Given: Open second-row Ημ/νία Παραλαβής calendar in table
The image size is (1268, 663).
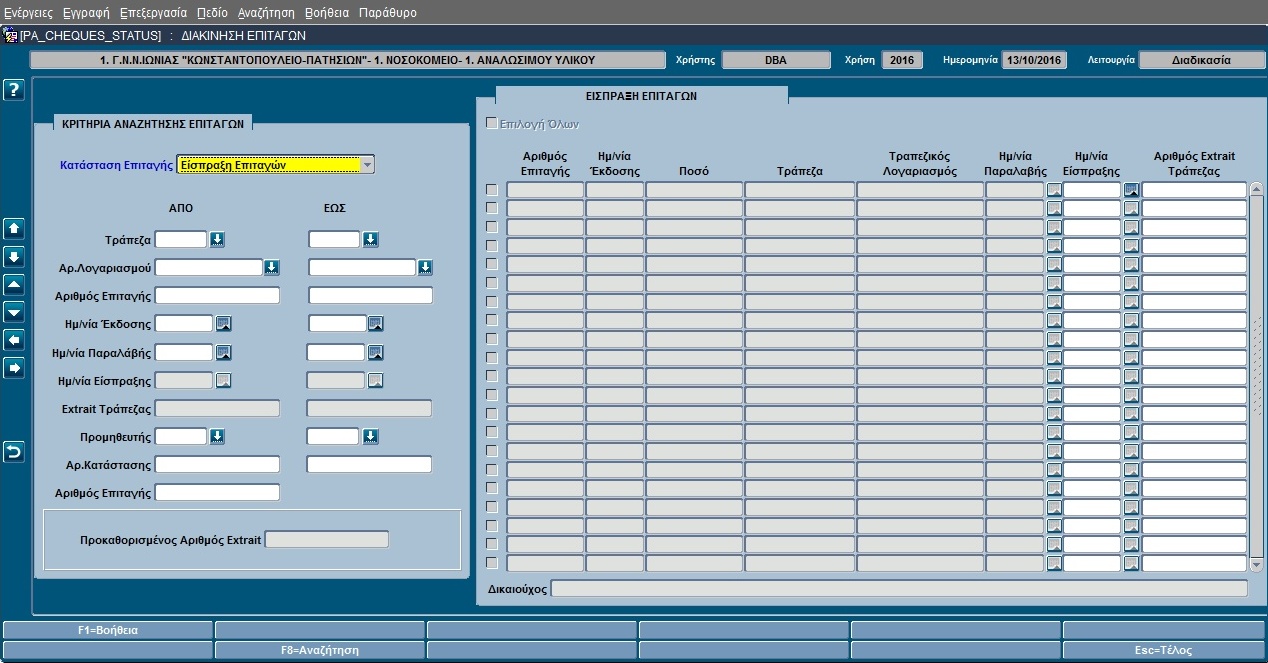Looking at the screenshot, I should 1054,209.
